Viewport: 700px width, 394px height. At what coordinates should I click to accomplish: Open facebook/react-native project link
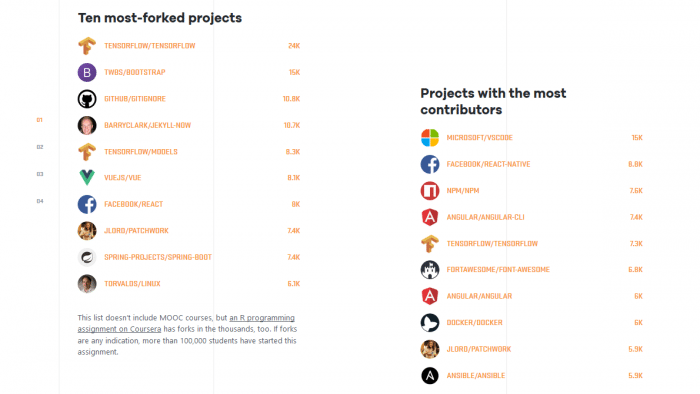tap(488, 164)
